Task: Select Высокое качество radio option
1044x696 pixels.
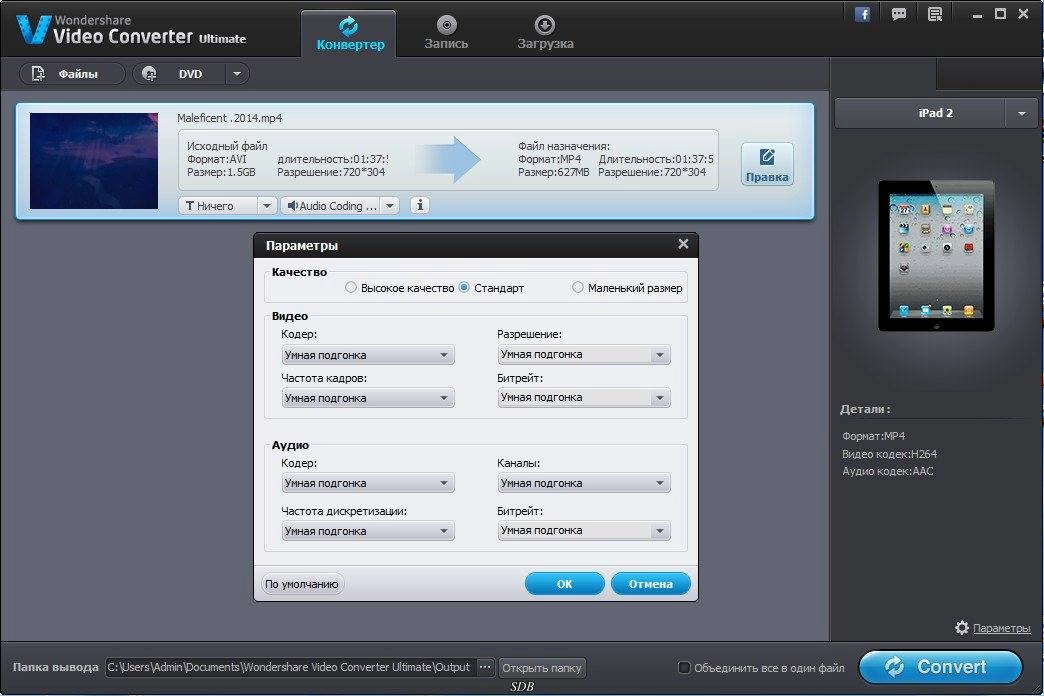Action: coord(351,288)
